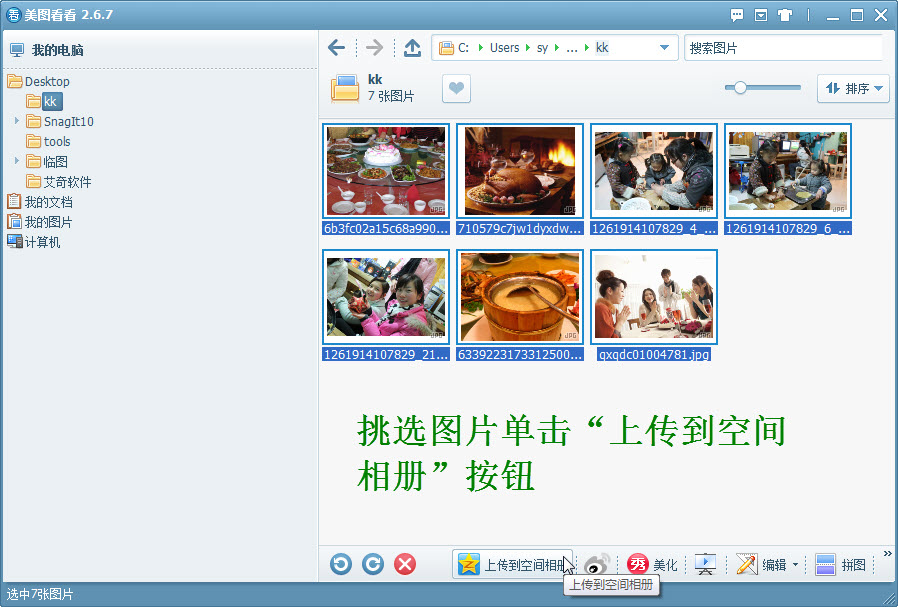
Task: Click 我的电脑 header
Action: point(47,50)
